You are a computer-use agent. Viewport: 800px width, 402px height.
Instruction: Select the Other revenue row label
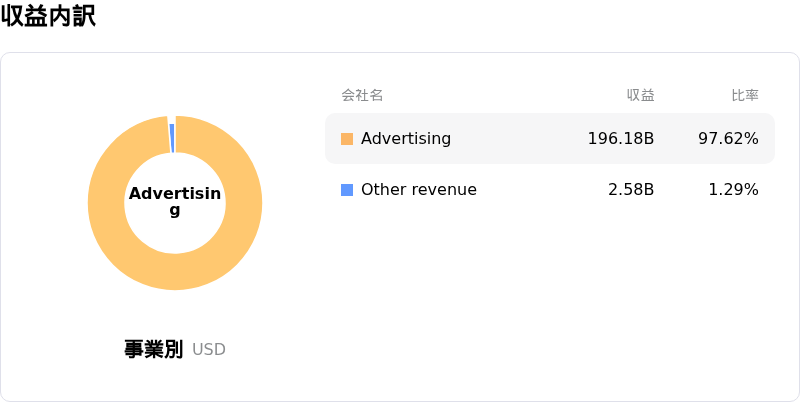pyautogui.click(x=418, y=190)
